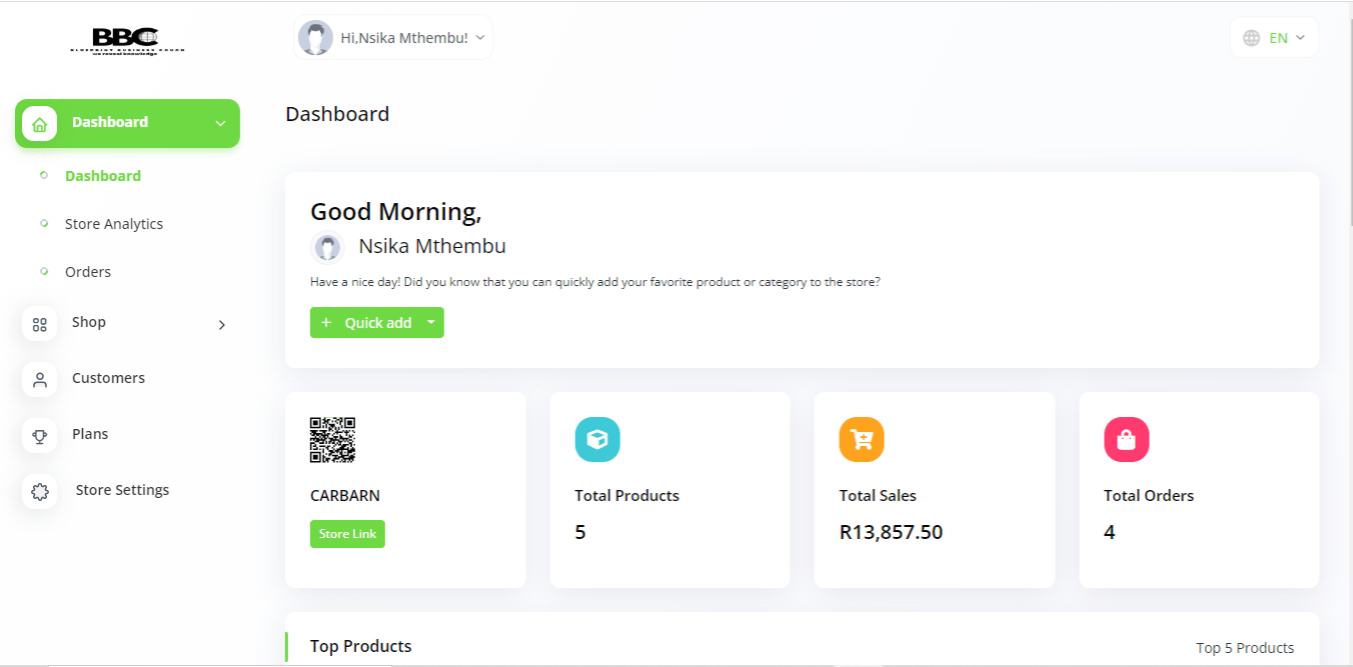Open the EN language dropdown
This screenshot has height=667, width=1353.
click(x=1275, y=38)
